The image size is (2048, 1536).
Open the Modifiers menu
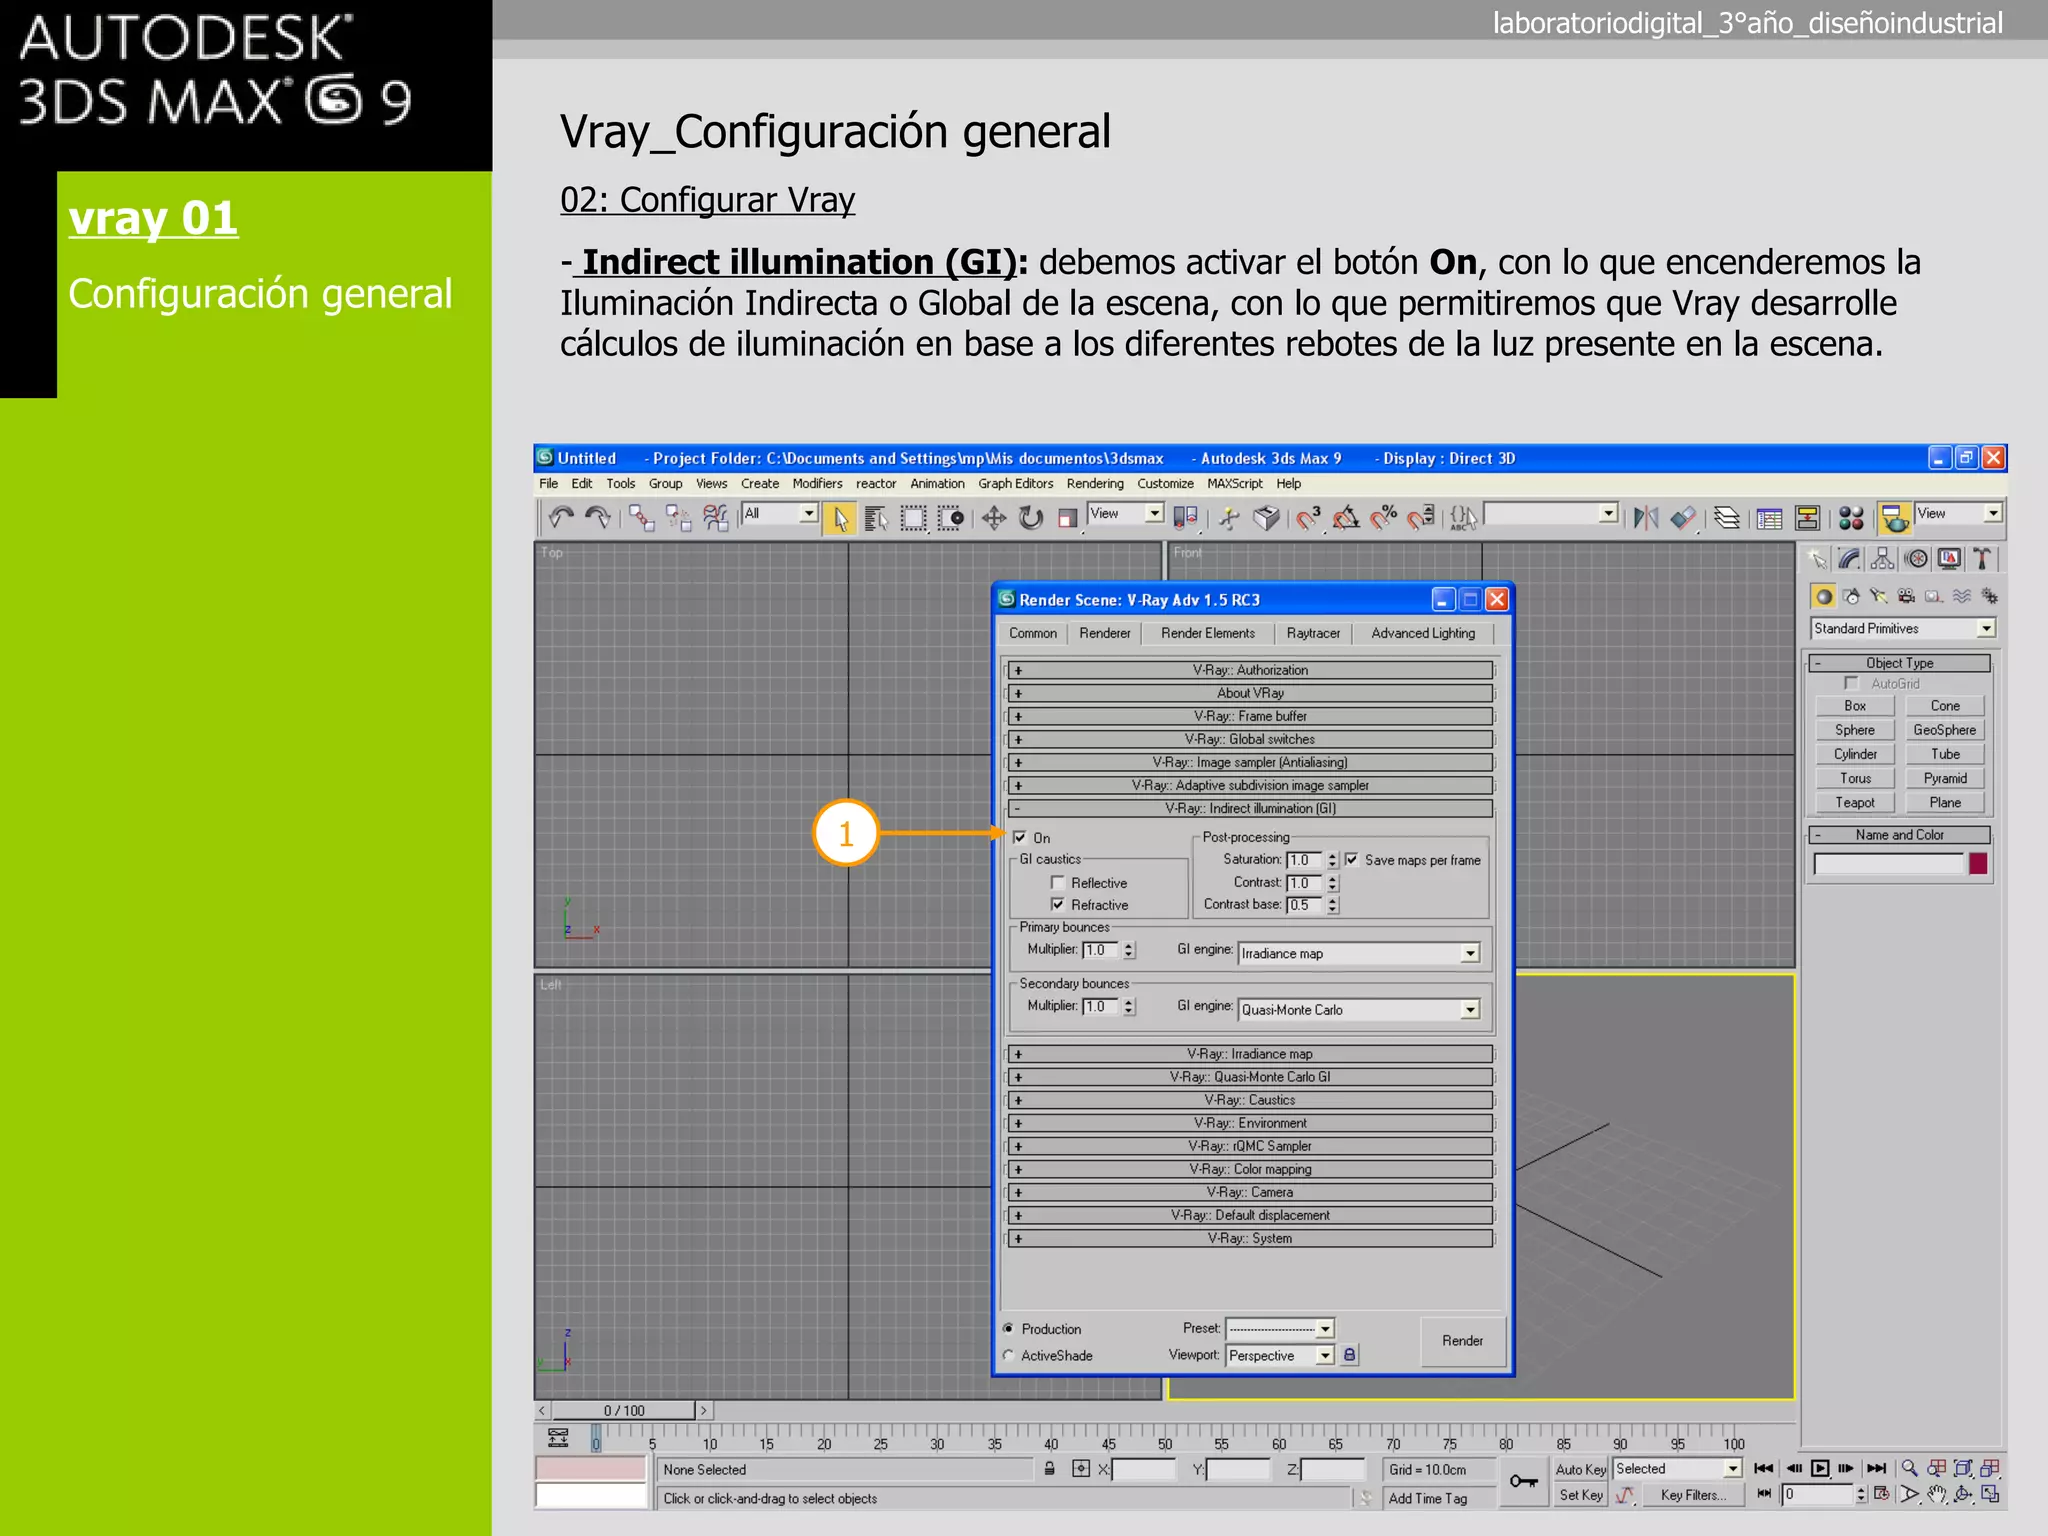(817, 483)
